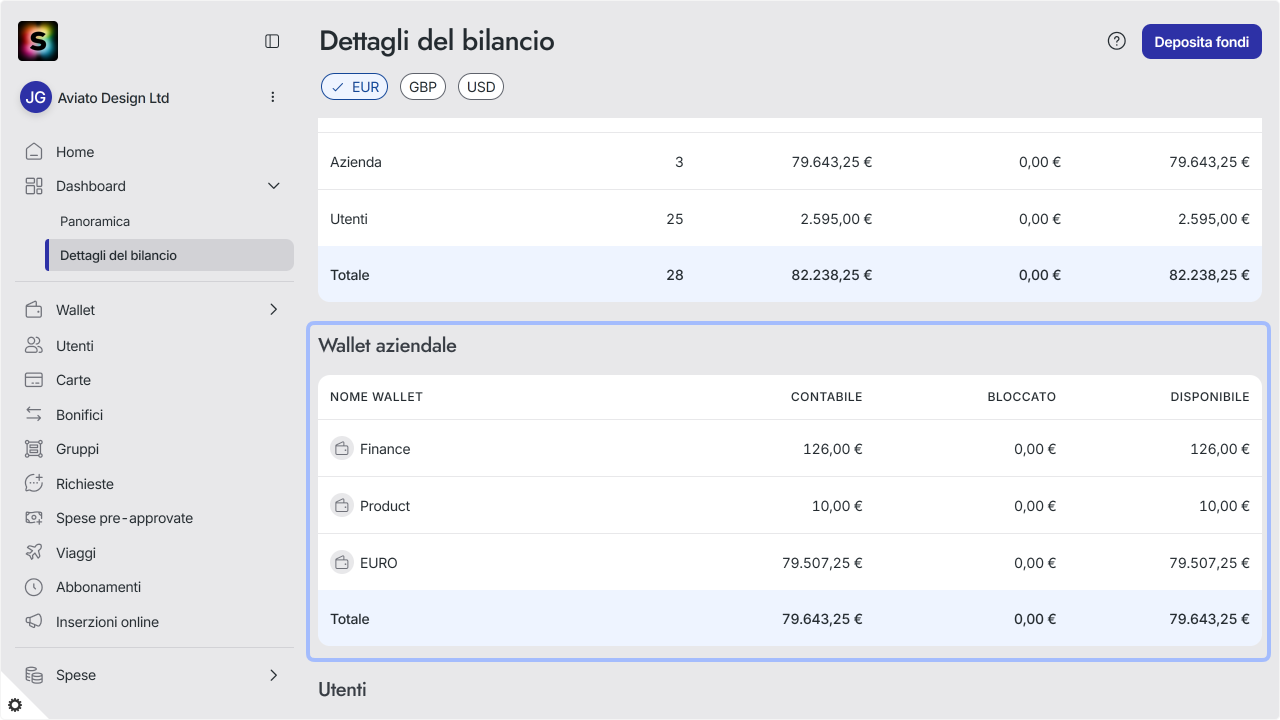Click the colorful S app logo

coord(38,41)
